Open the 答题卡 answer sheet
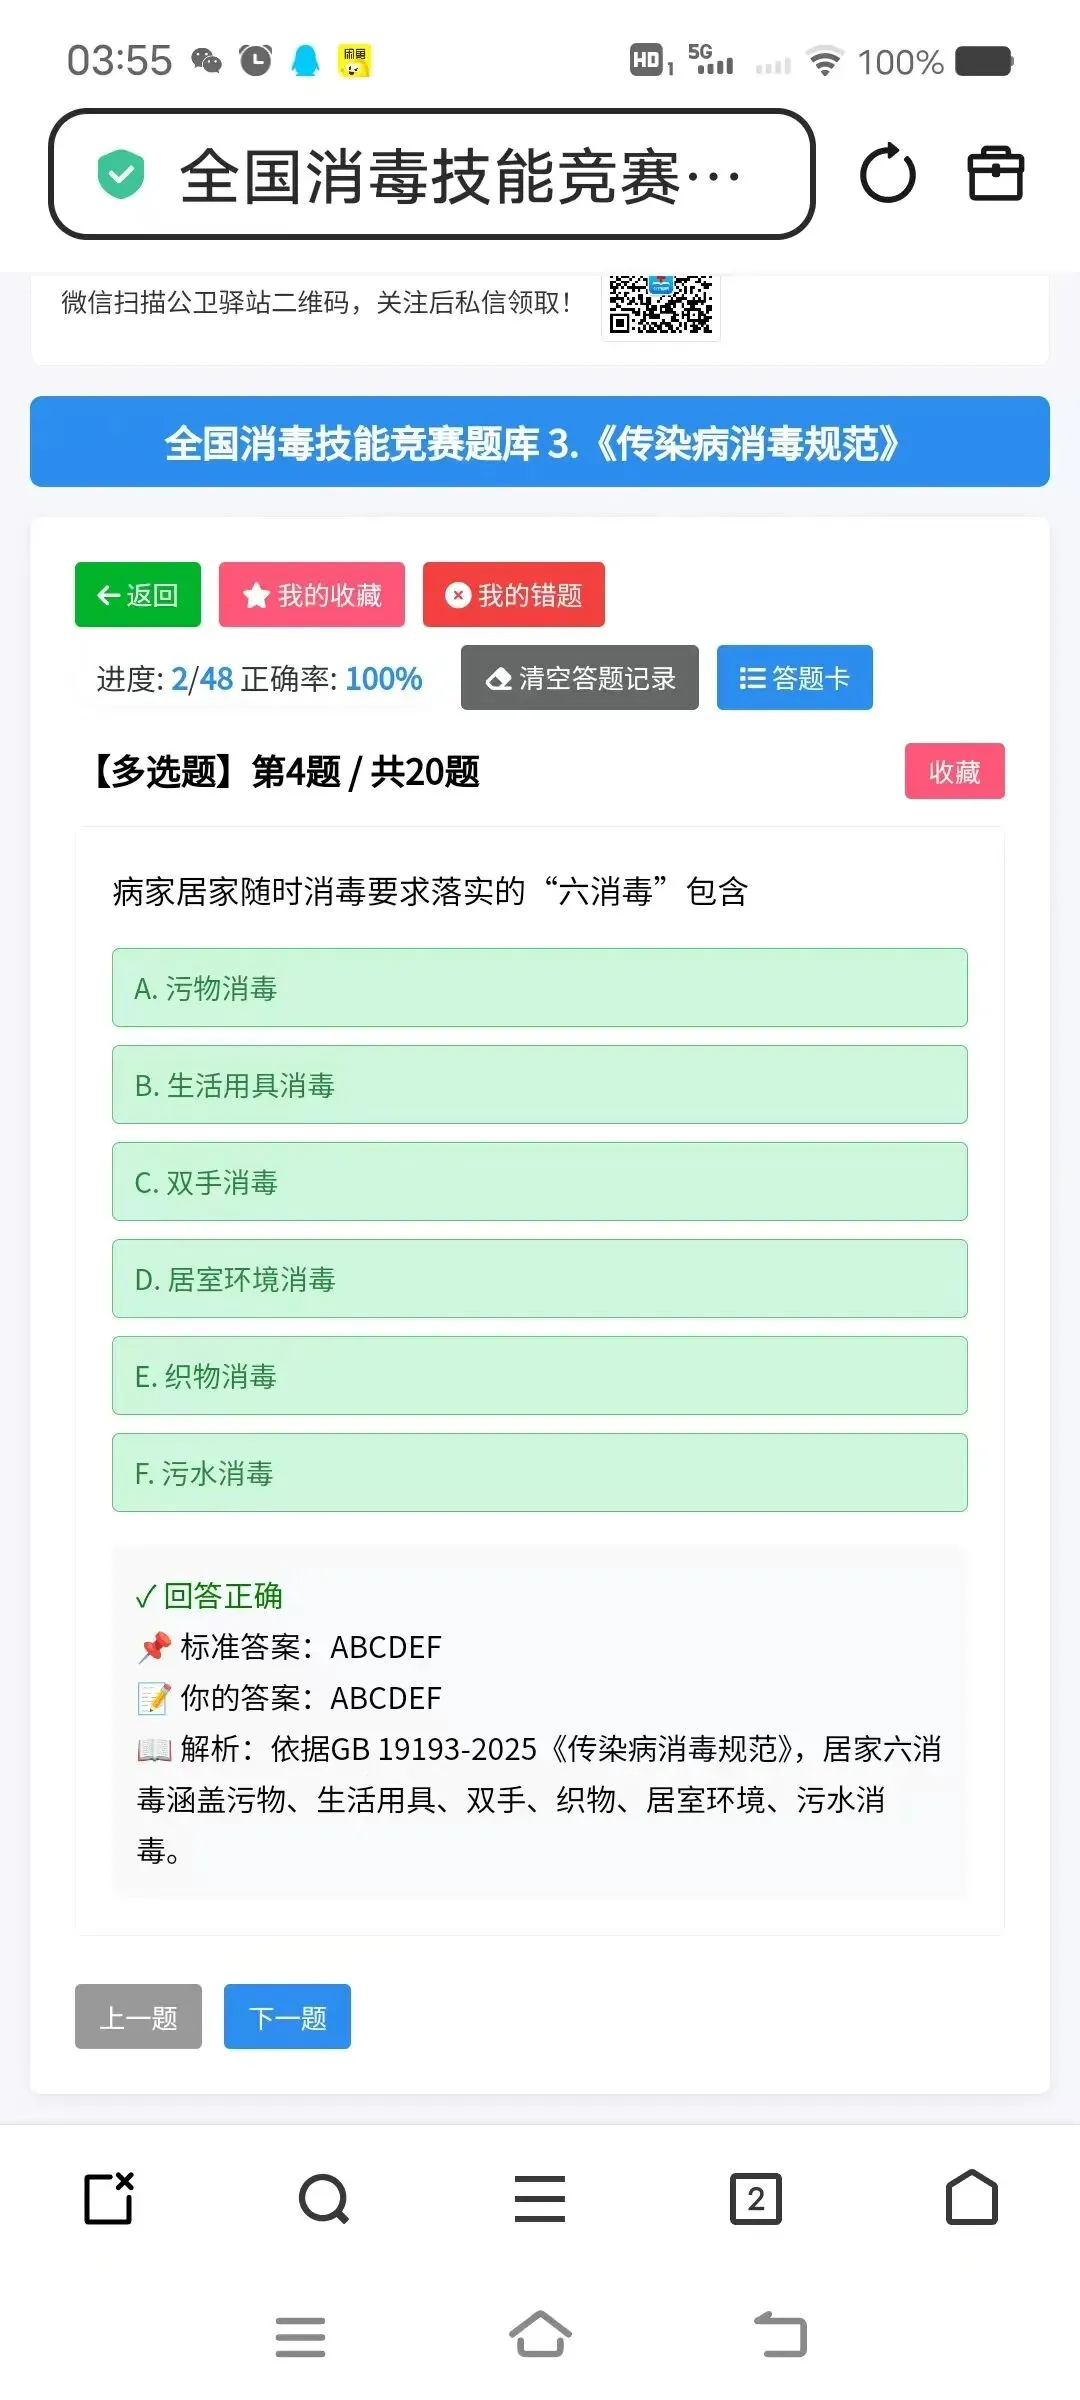 [x=795, y=678]
